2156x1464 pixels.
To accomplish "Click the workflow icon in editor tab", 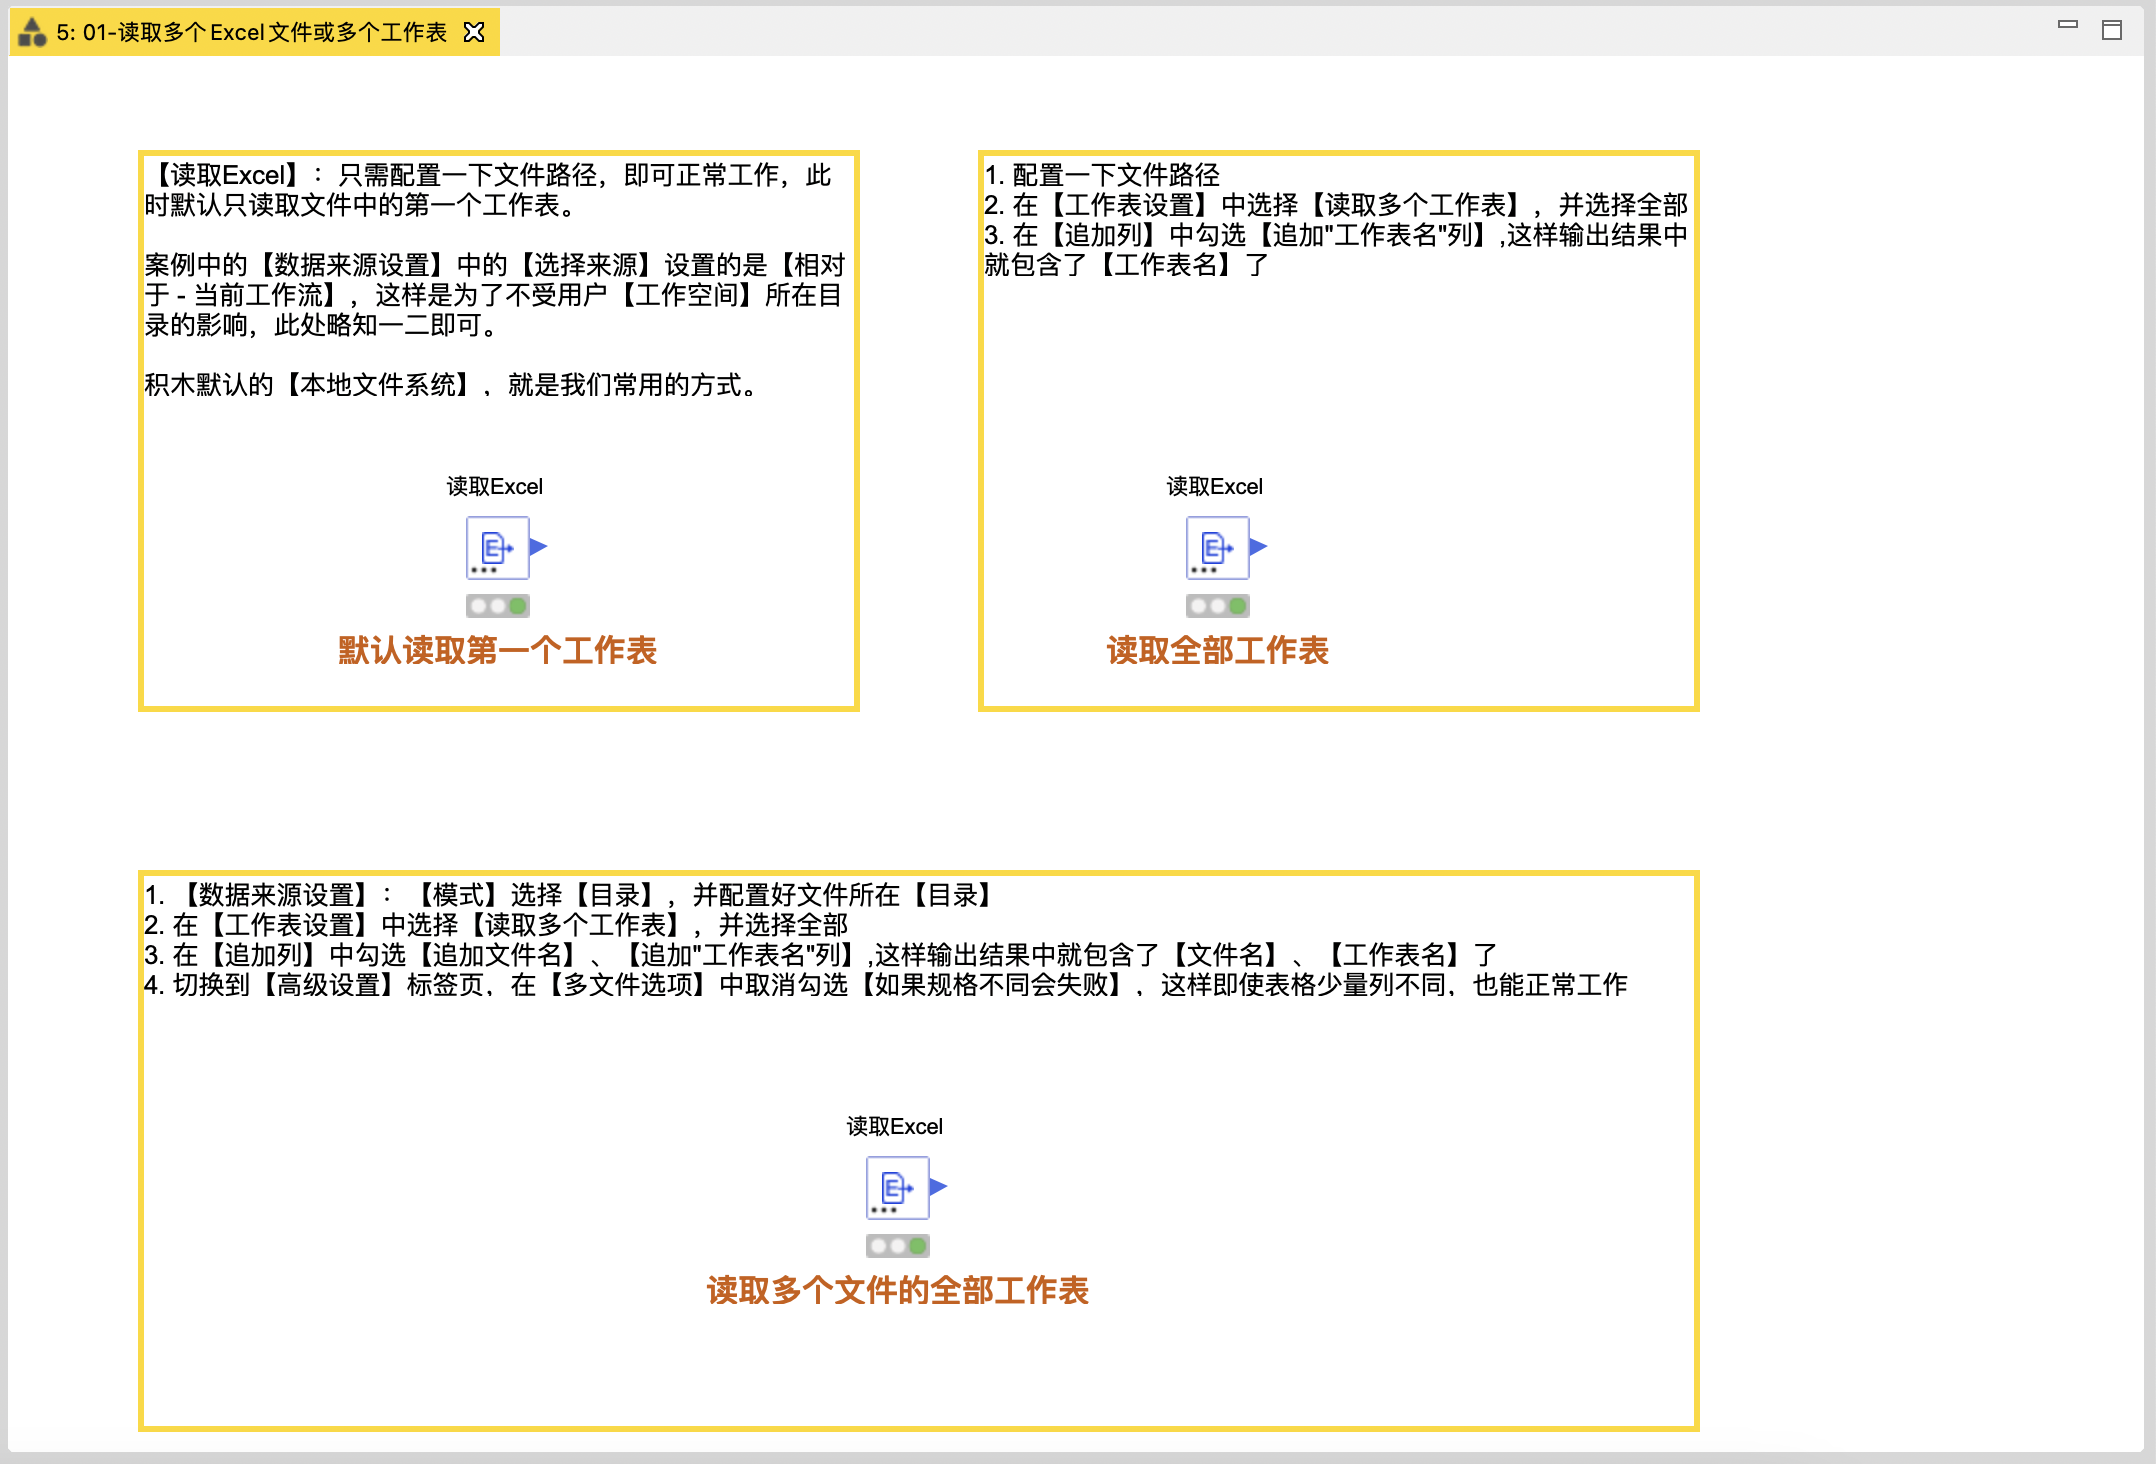I will (33, 32).
